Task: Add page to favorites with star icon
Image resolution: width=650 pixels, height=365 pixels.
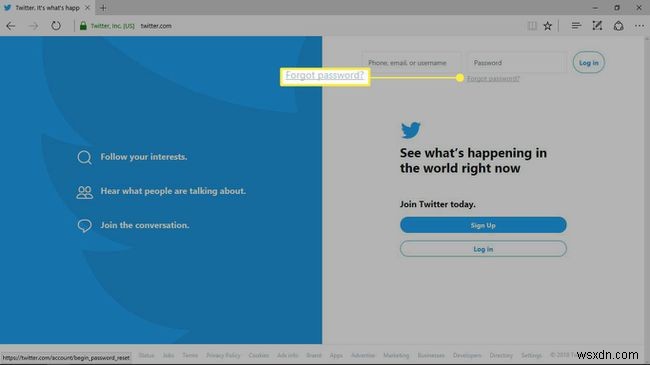Action: [548, 26]
